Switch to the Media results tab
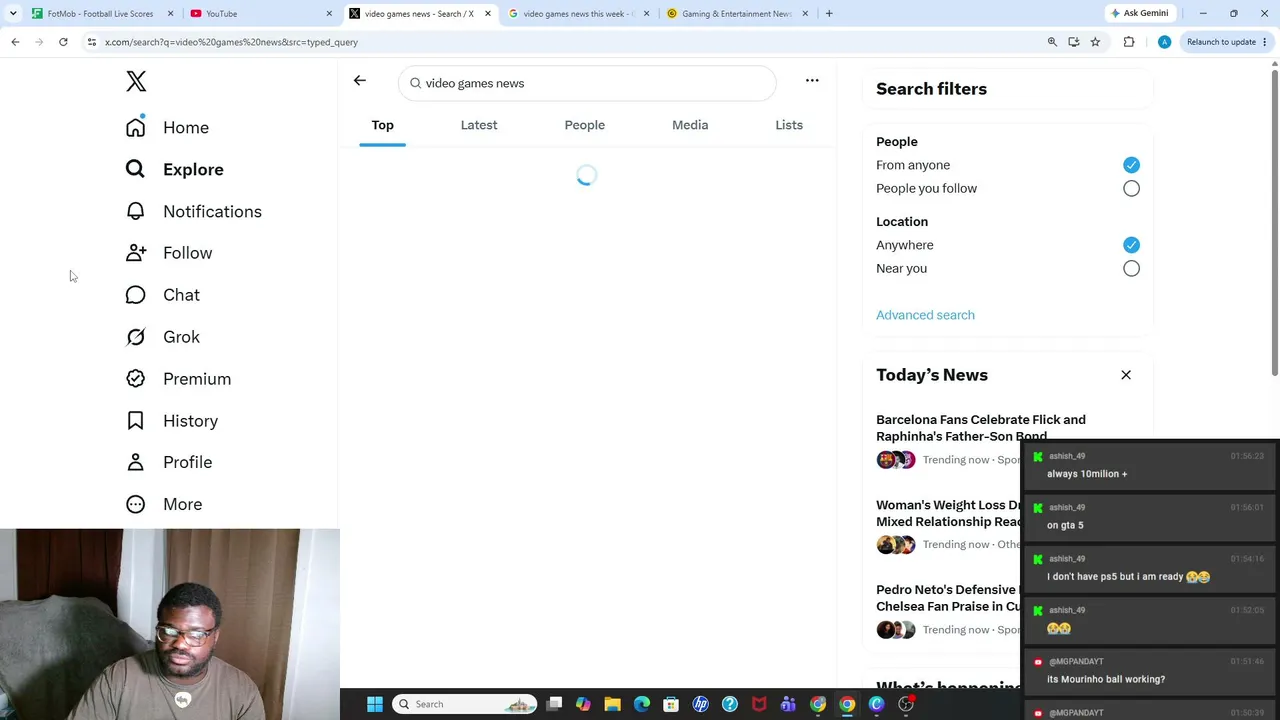Viewport: 1280px width, 720px height. tap(690, 125)
